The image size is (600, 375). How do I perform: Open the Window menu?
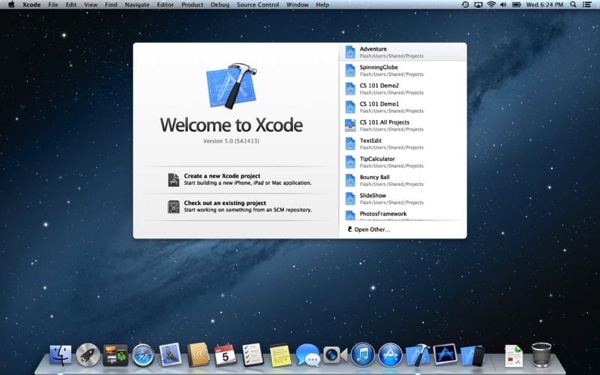pos(297,5)
